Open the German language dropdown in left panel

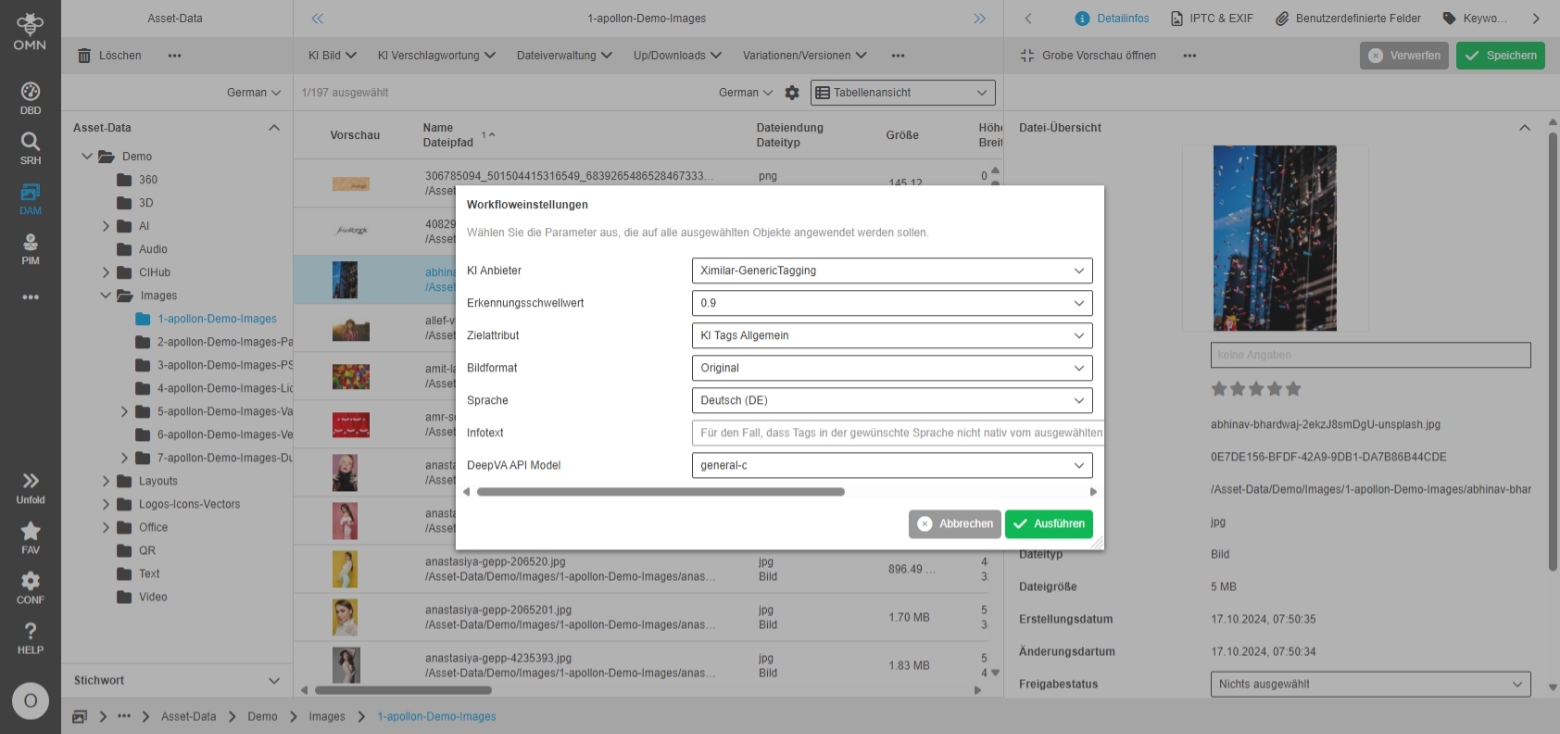pos(254,92)
